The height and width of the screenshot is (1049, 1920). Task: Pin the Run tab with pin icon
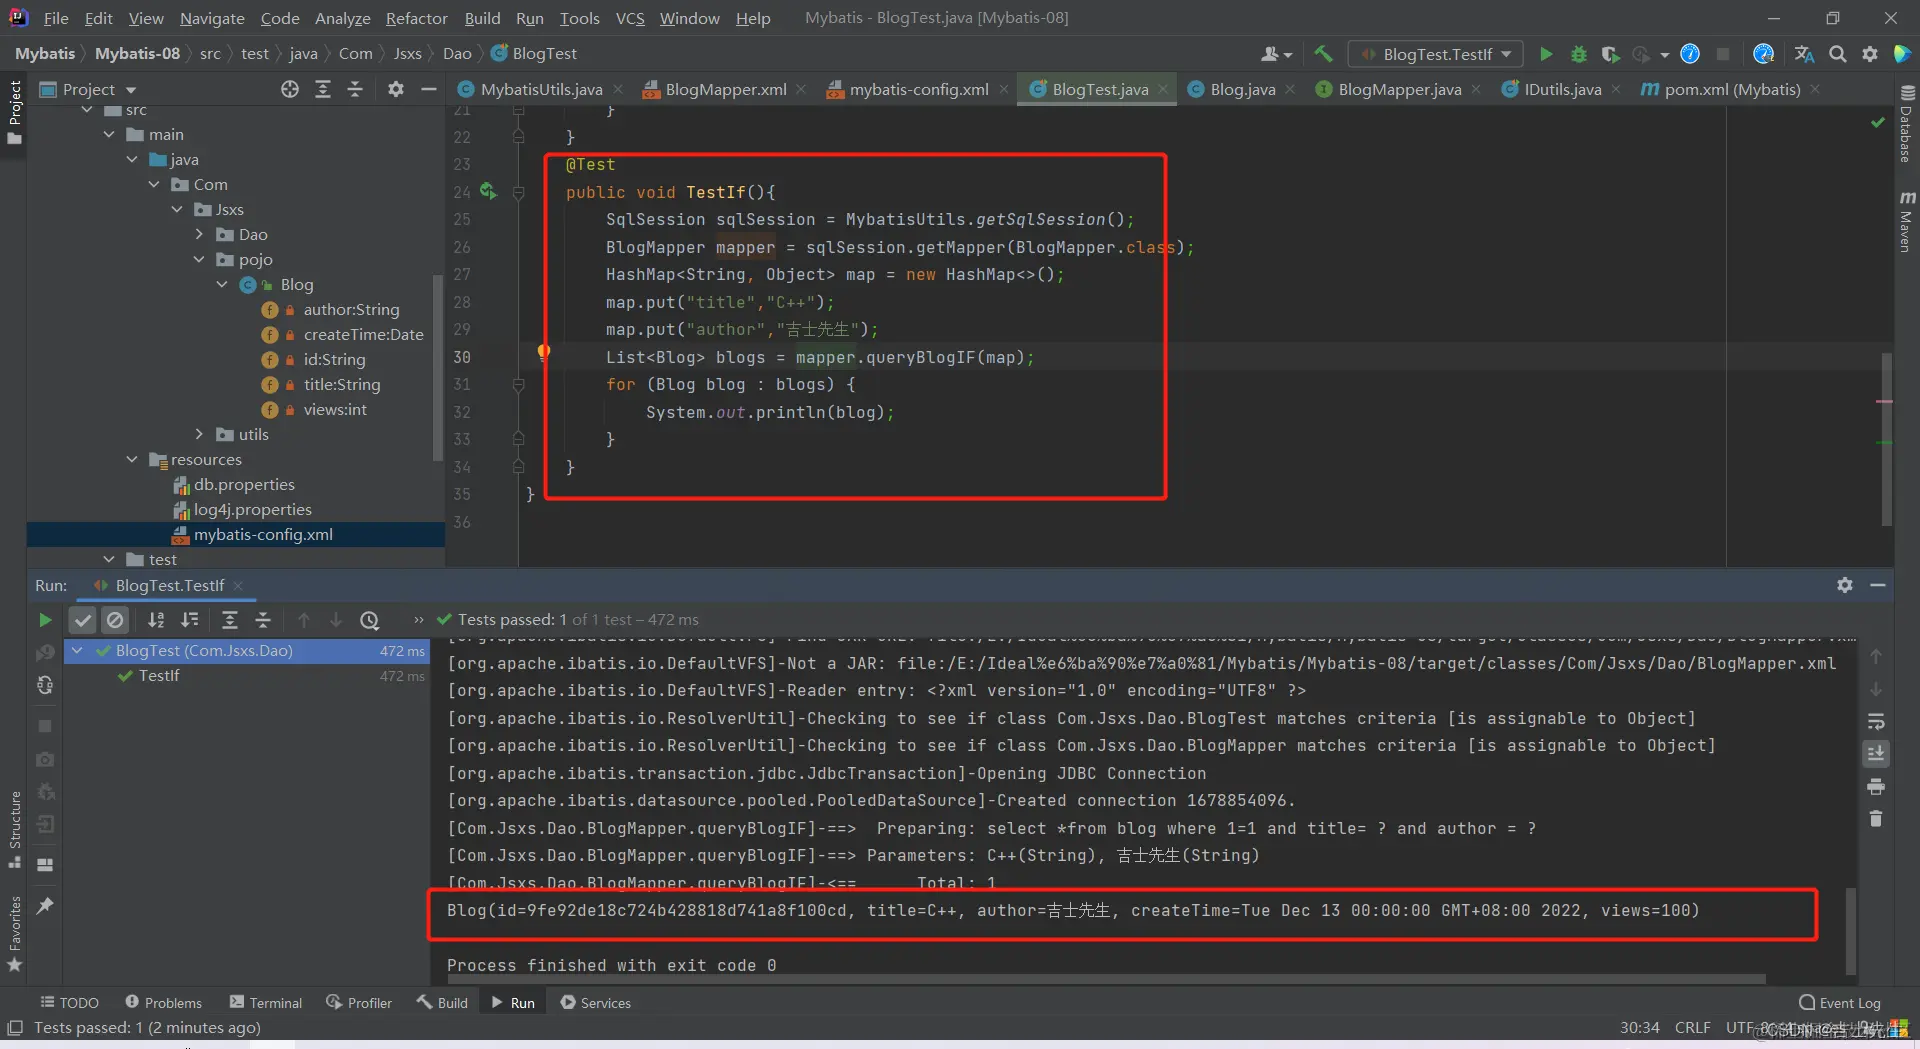tap(45, 906)
